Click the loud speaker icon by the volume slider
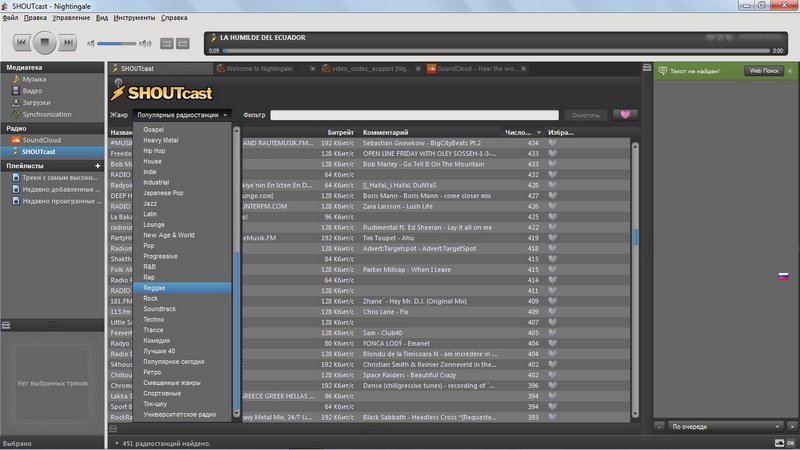800x450 pixels. [x=145, y=43]
